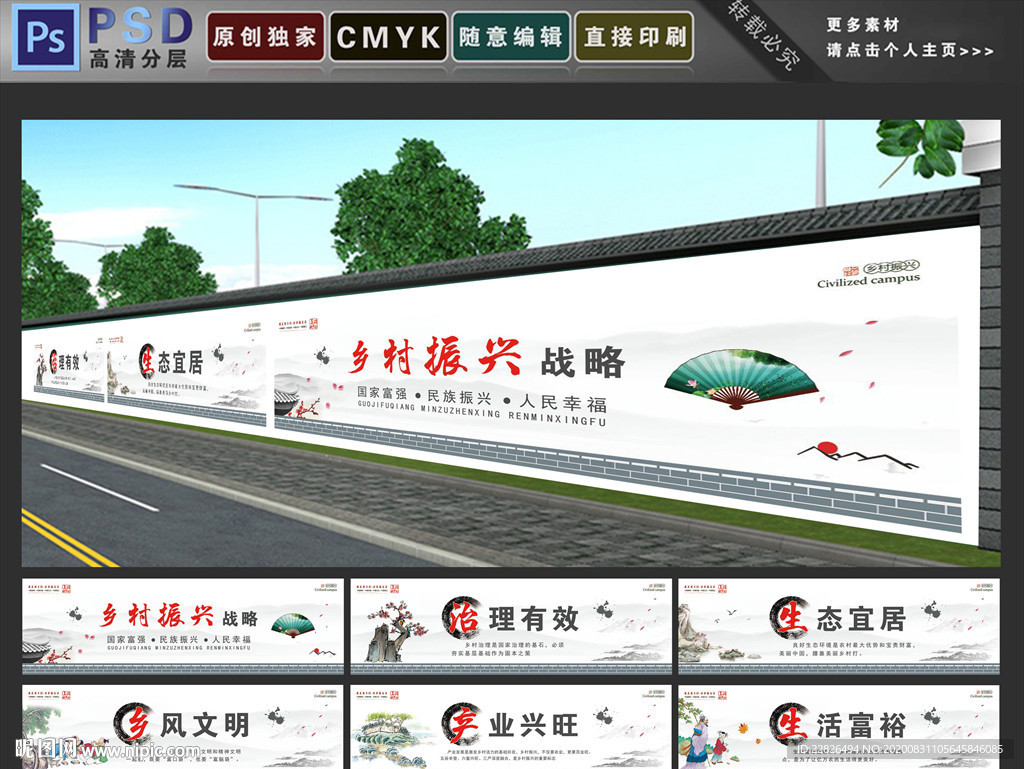Click the green folding fan graphic on wall

coord(741,379)
